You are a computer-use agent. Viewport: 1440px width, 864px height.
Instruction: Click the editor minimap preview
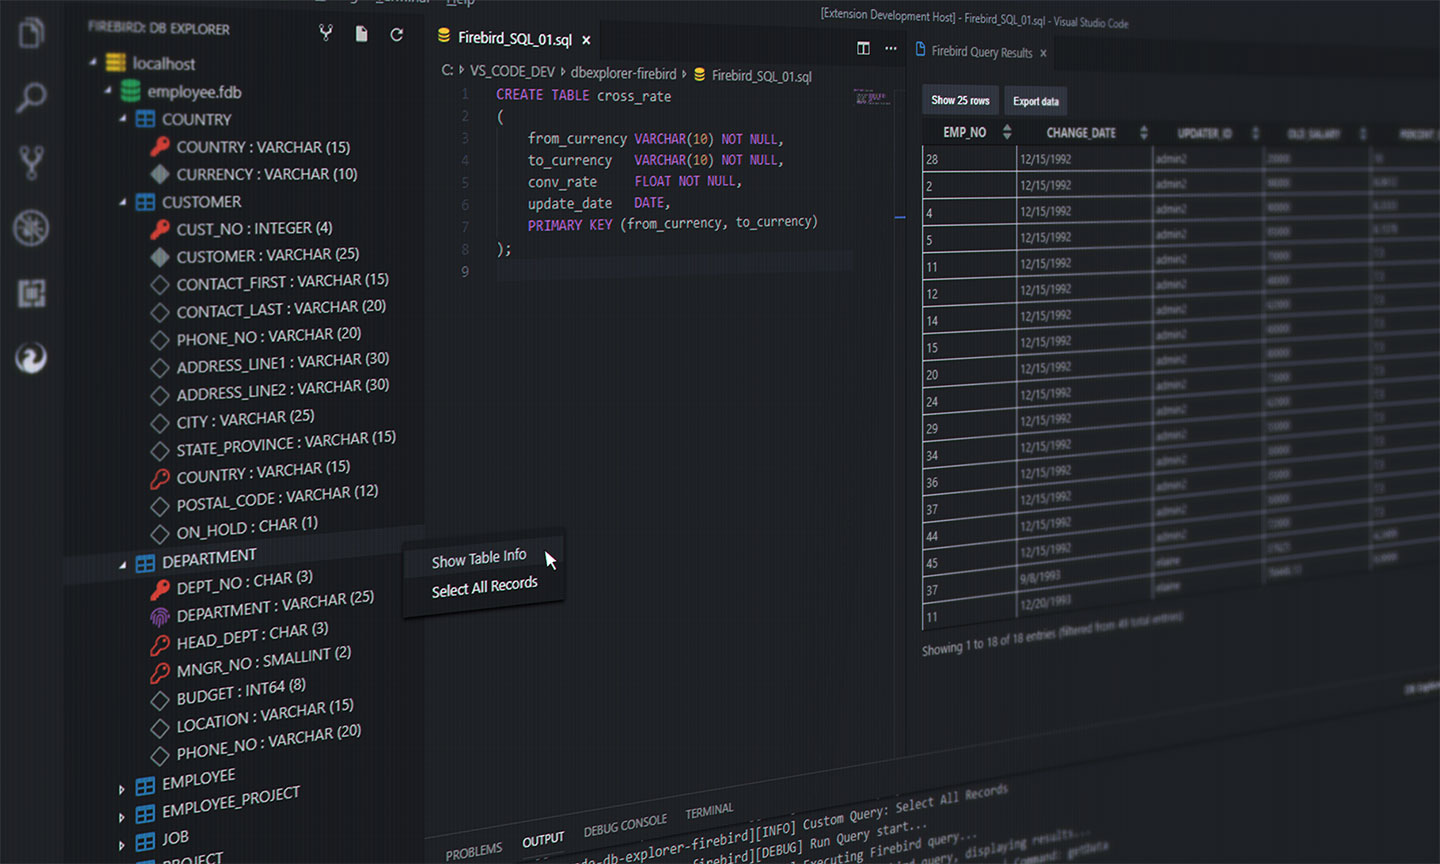pos(872,97)
